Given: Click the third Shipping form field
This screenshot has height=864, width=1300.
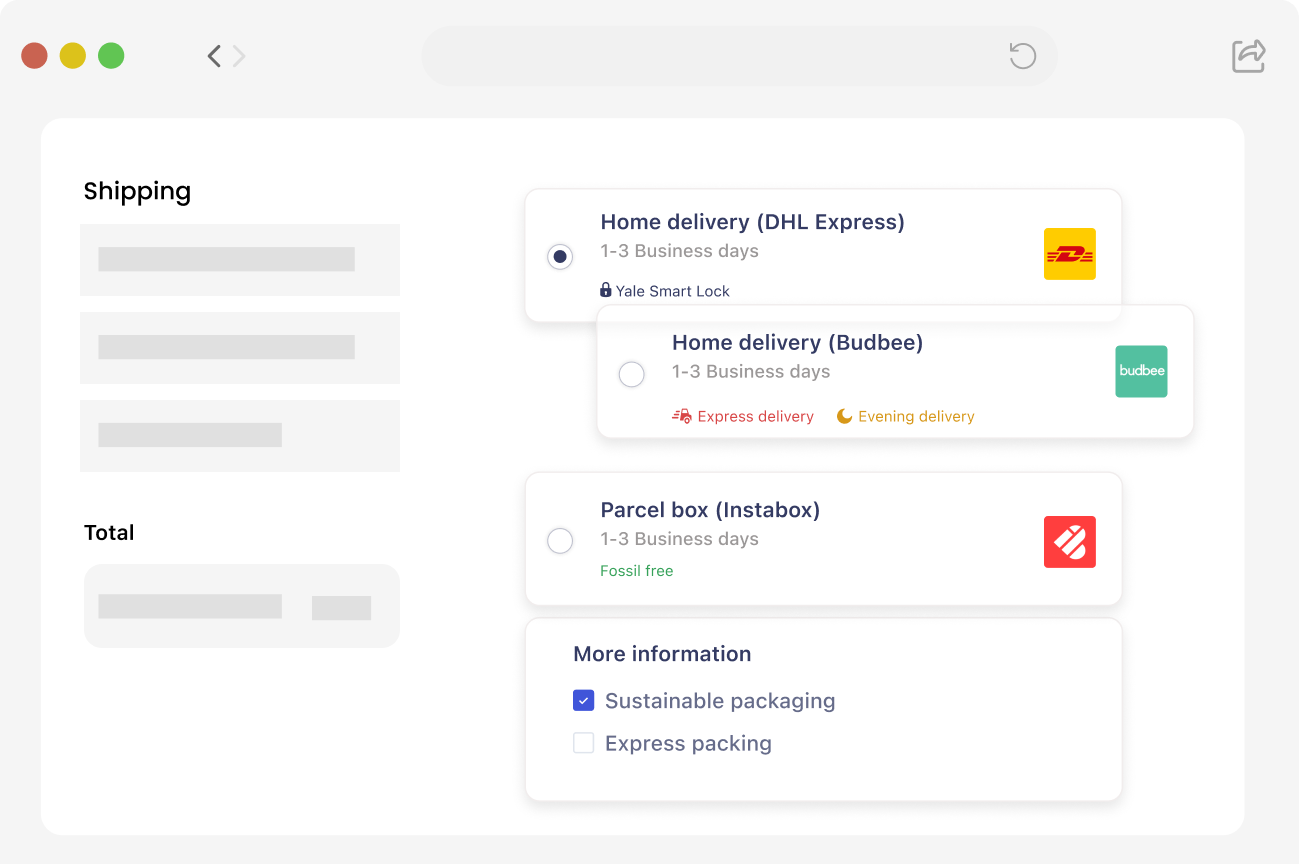Looking at the screenshot, I should [x=240, y=436].
